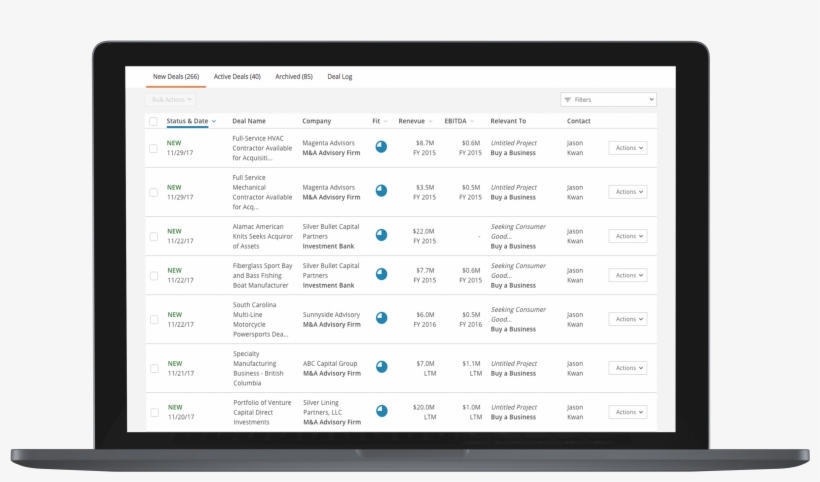Click Silver Bullet Capital Partners in Alamac row
Viewport: 820px width, 482px height.
pos(331,231)
